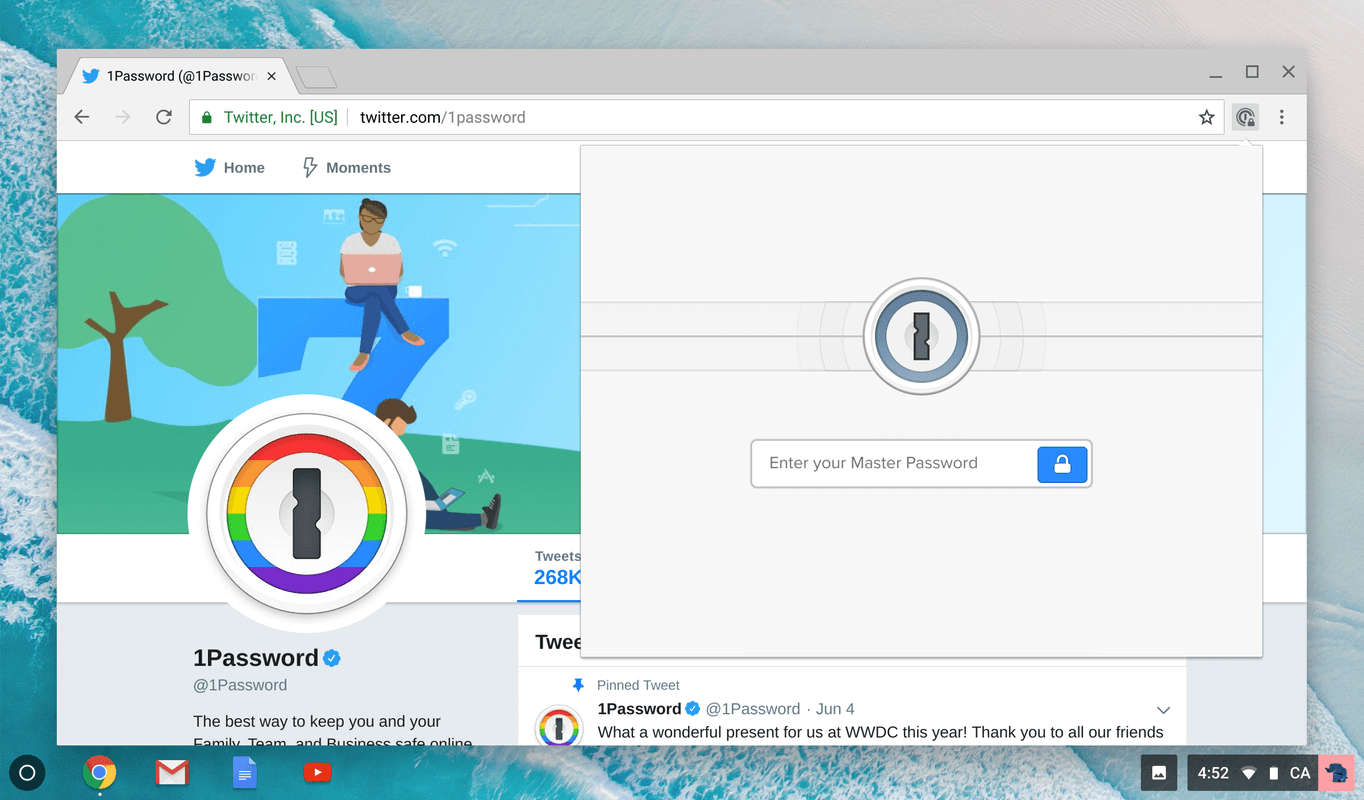Select the Tweets 268K tab
This screenshot has height=800, width=1364.
click(557, 567)
